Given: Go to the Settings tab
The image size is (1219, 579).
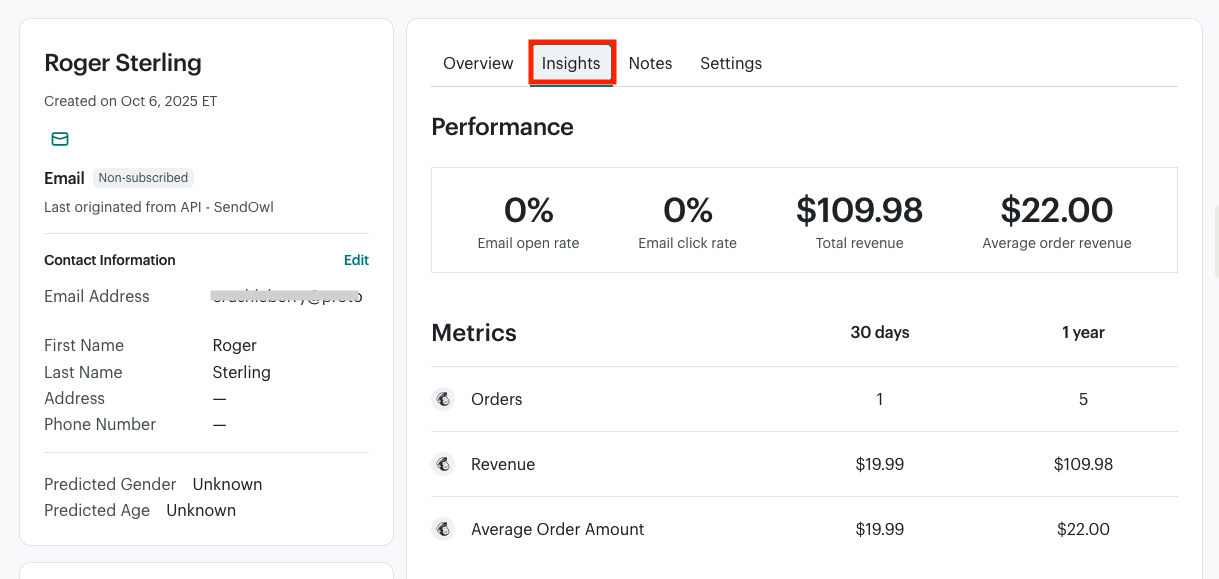Looking at the screenshot, I should point(731,63).
